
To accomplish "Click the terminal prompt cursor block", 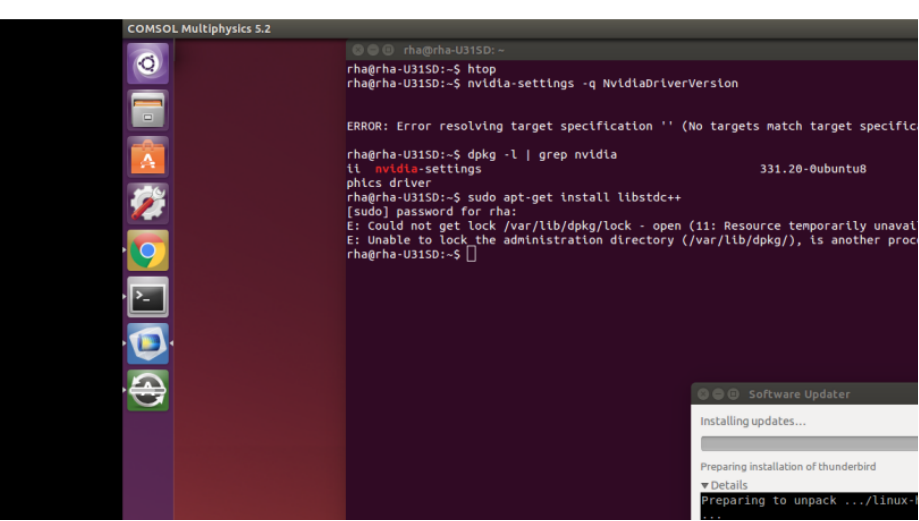I will 471,254.
